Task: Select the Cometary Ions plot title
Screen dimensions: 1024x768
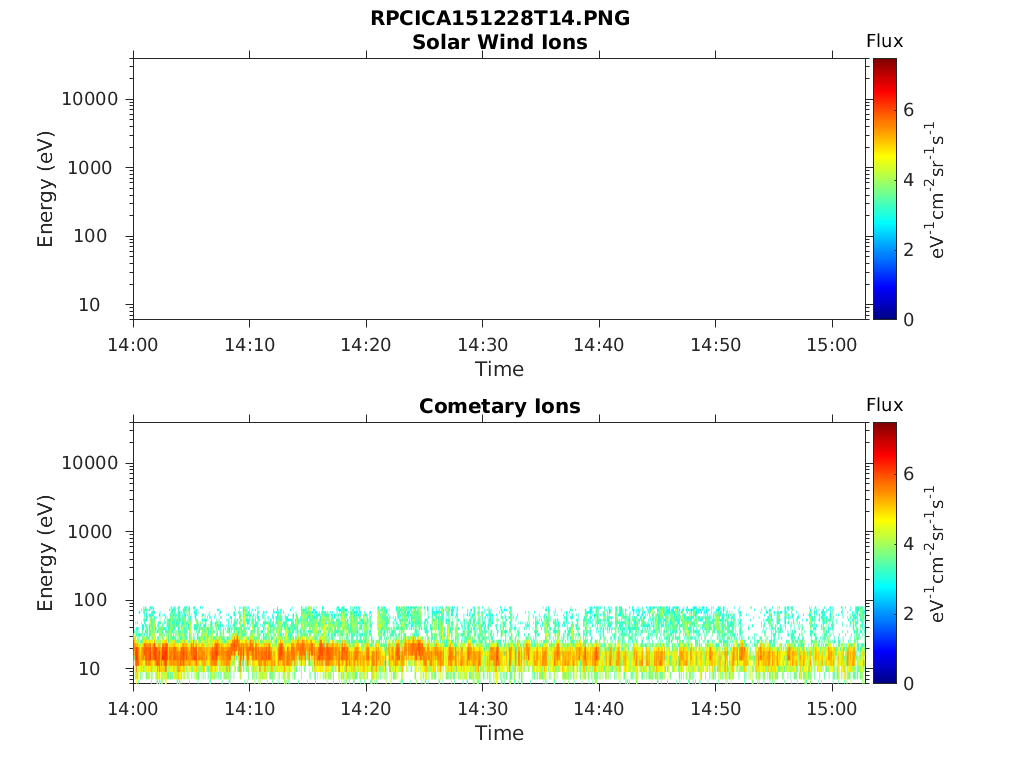Action: (x=500, y=406)
